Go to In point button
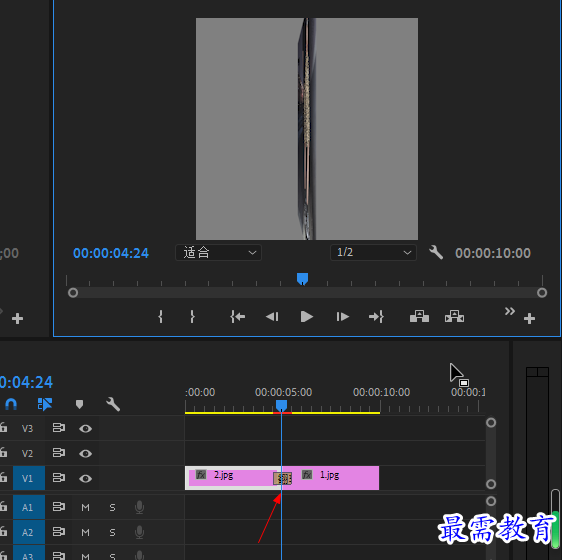562x560 pixels. tap(238, 317)
